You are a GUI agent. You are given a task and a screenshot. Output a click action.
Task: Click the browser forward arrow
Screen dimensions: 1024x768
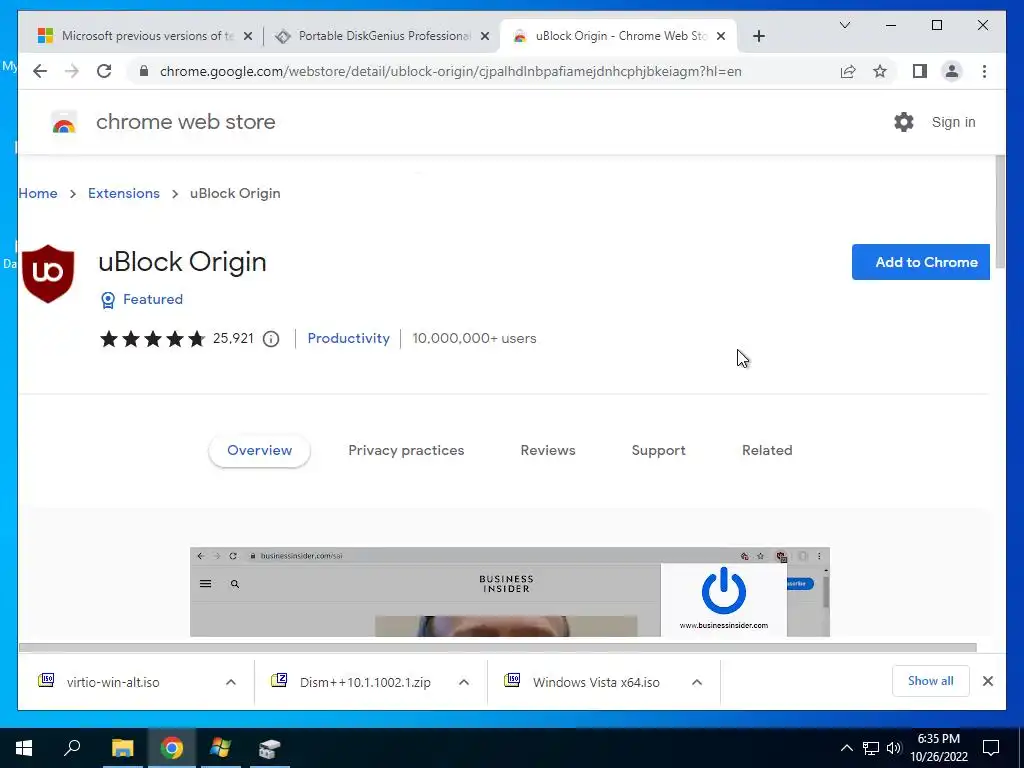pyautogui.click(x=72, y=71)
